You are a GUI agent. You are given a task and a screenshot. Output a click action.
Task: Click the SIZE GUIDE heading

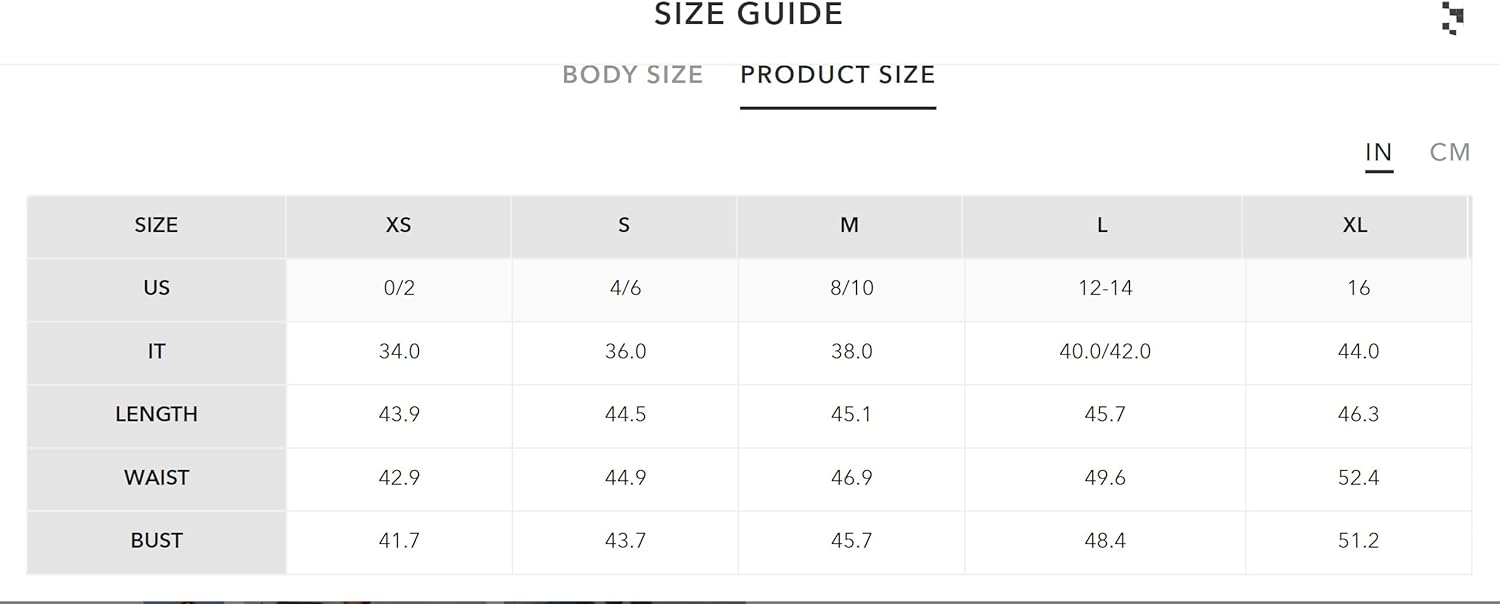tap(749, 15)
